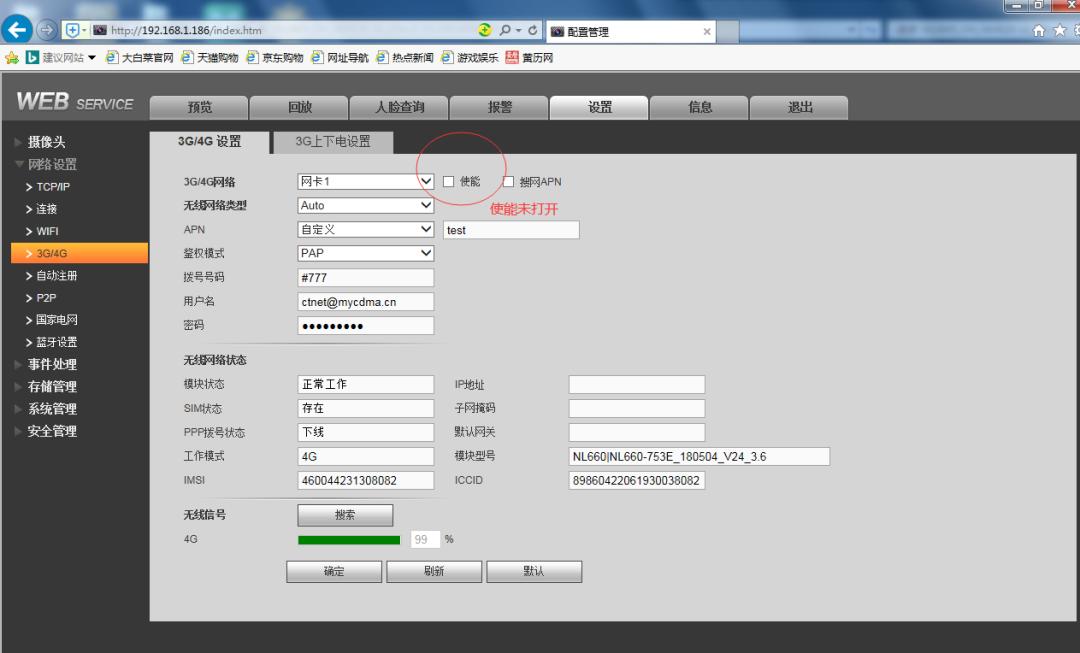Open the 游戏娱乐 bookmark
This screenshot has width=1080, height=653.
point(470,58)
